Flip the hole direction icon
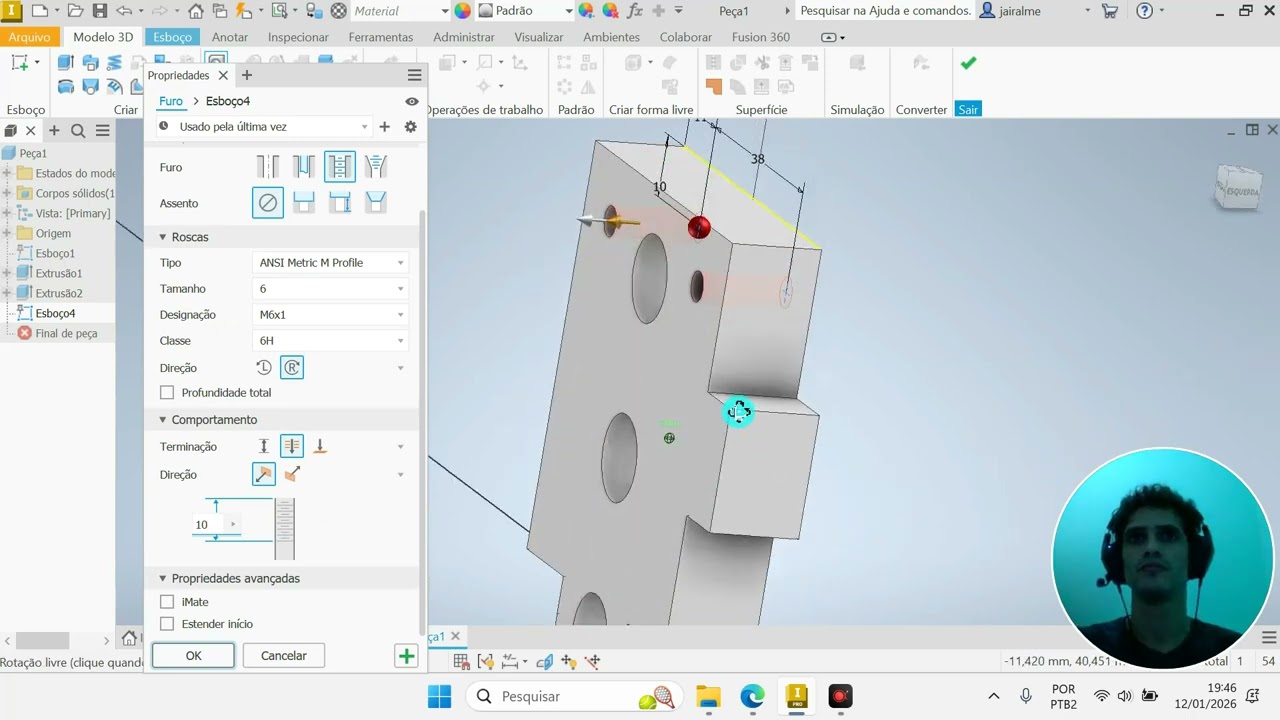This screenshot has width=1280, height=720. [292, 475]
